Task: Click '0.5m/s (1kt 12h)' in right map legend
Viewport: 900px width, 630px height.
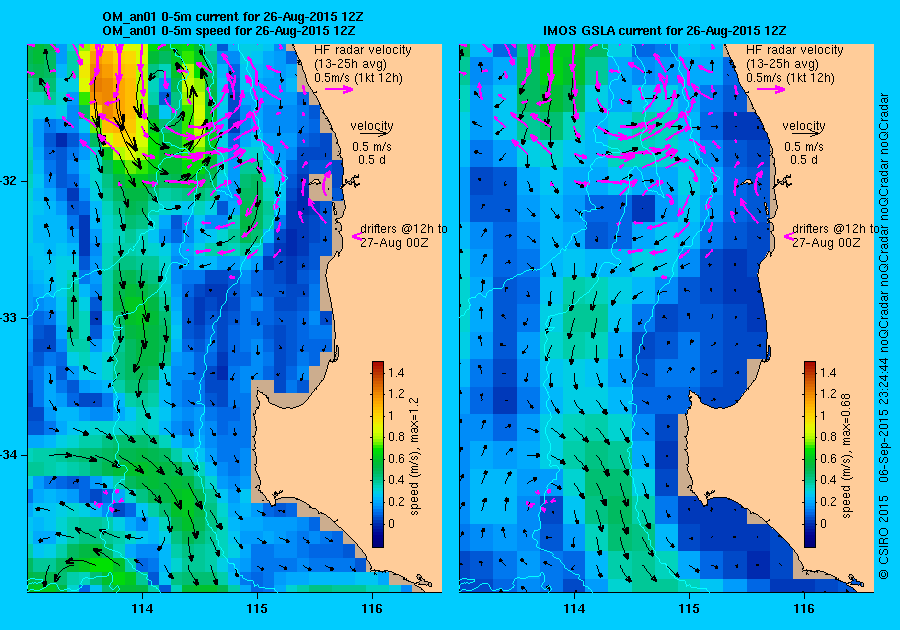Action: pos(790,77)
